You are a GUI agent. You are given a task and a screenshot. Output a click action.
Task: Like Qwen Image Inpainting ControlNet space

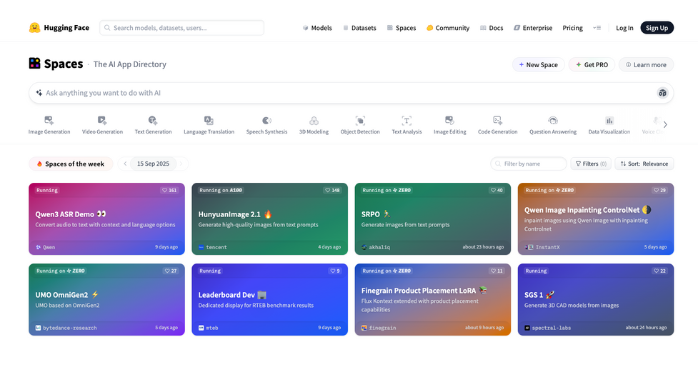click(x=659, y=190)
